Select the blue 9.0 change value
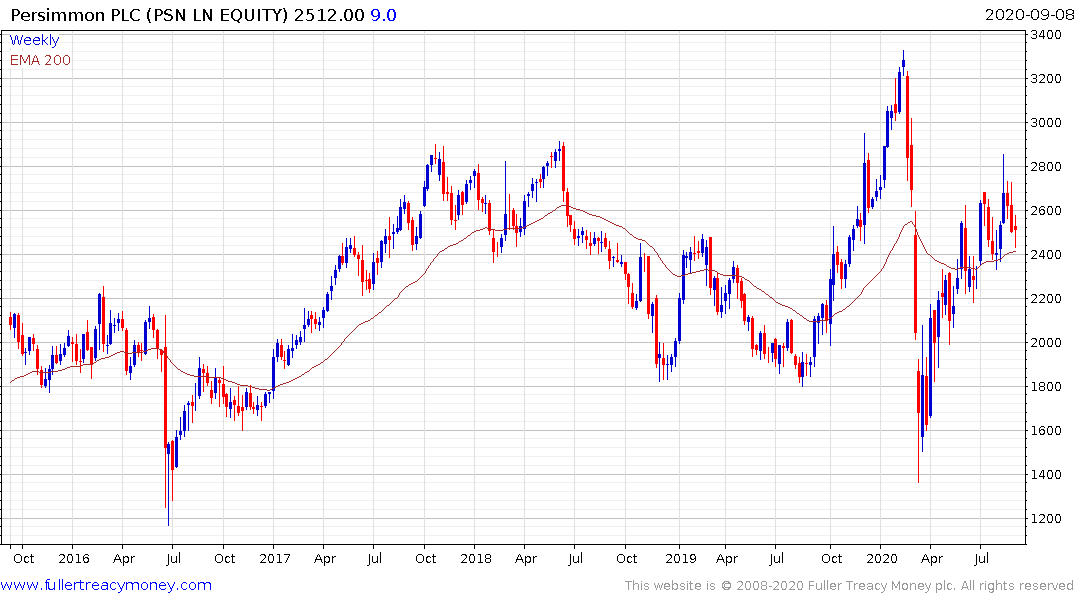1075x600 pixels. 383,15
